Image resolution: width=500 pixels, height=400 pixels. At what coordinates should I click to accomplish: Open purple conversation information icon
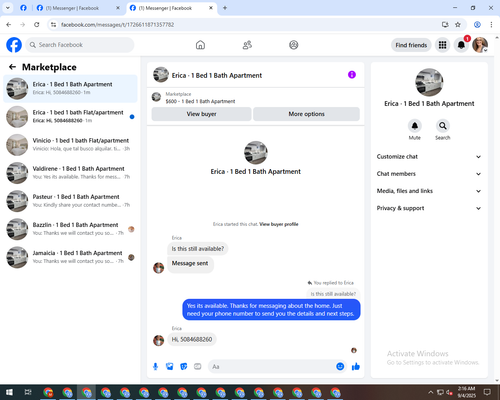352,75
